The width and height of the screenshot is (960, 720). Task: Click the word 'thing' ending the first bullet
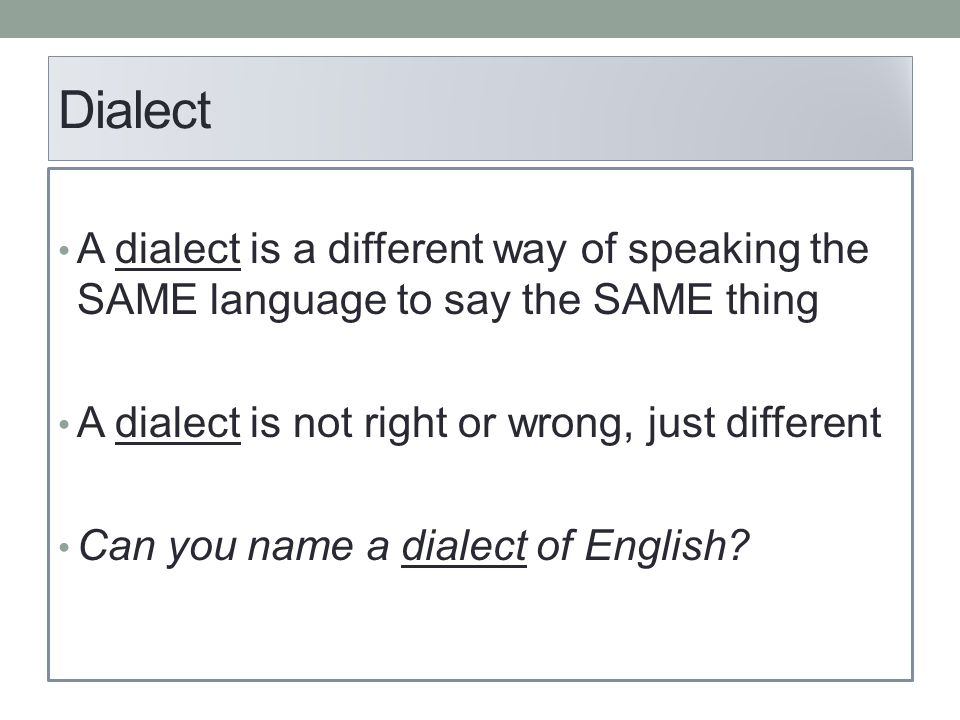coord(772,302)
